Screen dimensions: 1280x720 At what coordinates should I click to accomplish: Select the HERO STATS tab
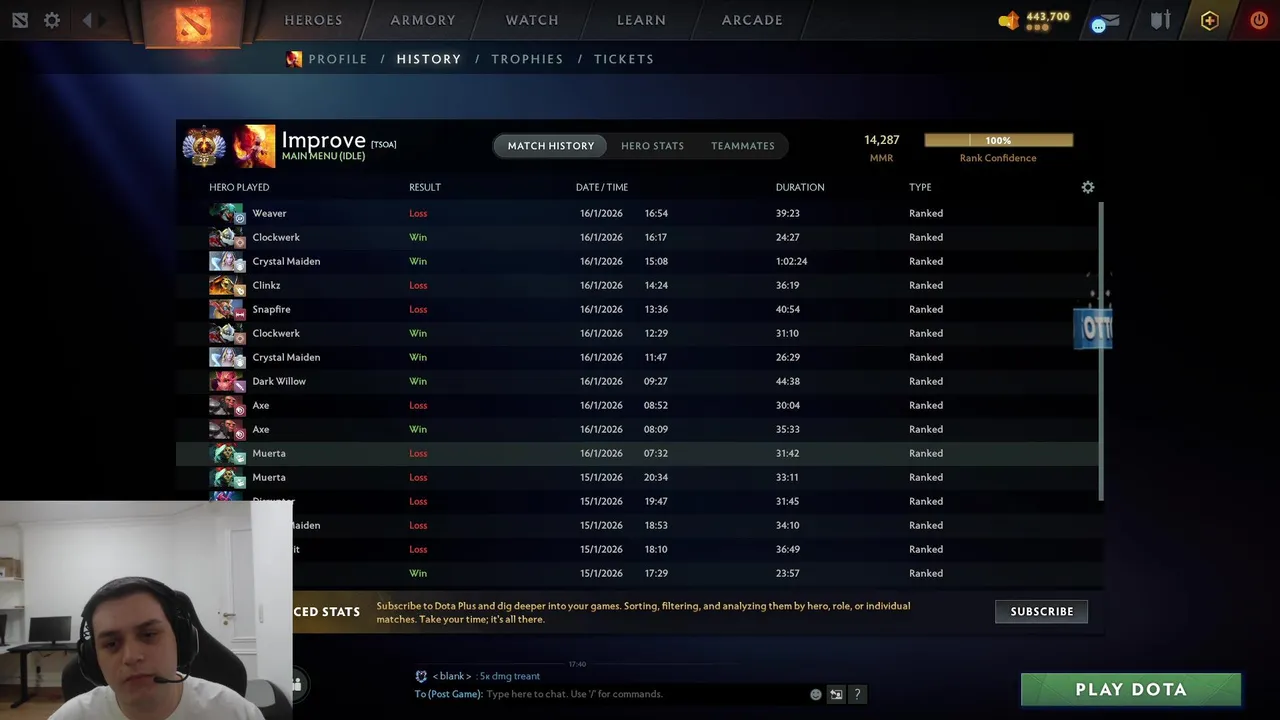652,146
